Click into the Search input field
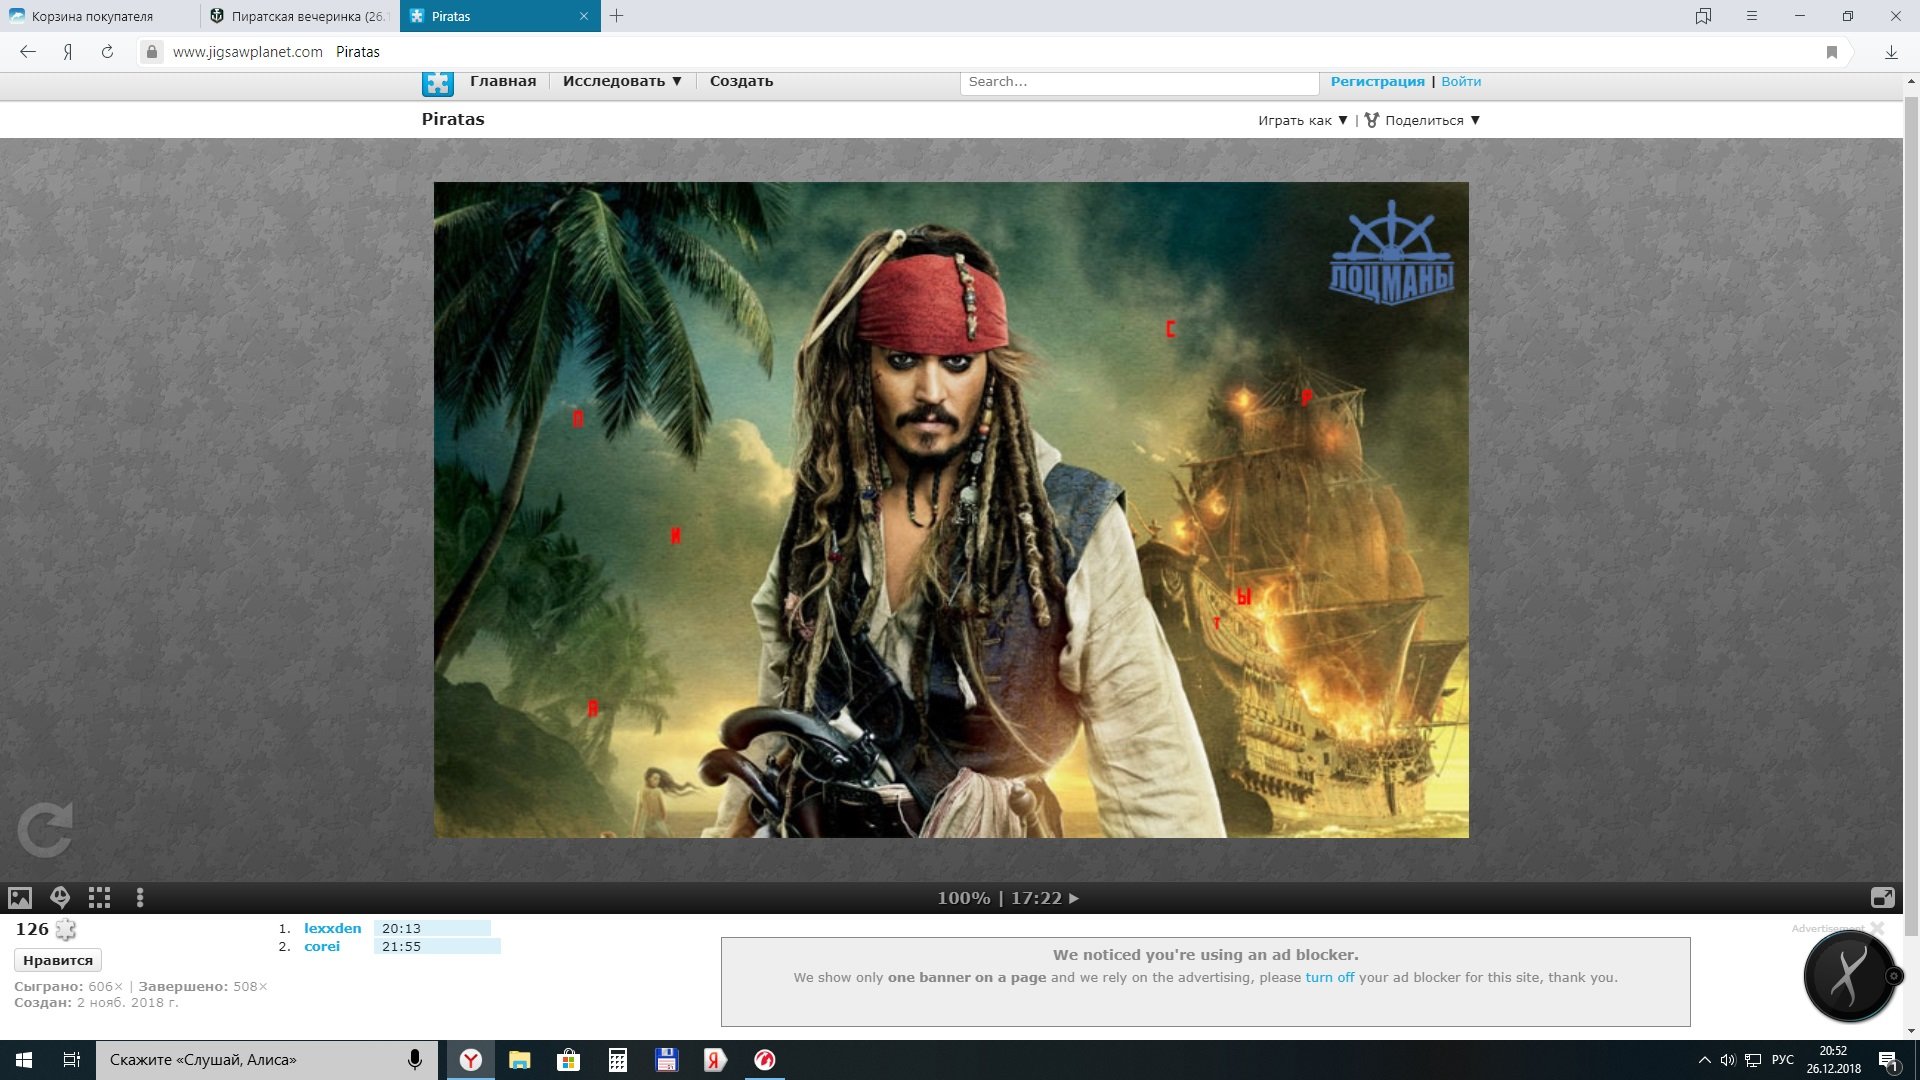 pos(1138,82)
